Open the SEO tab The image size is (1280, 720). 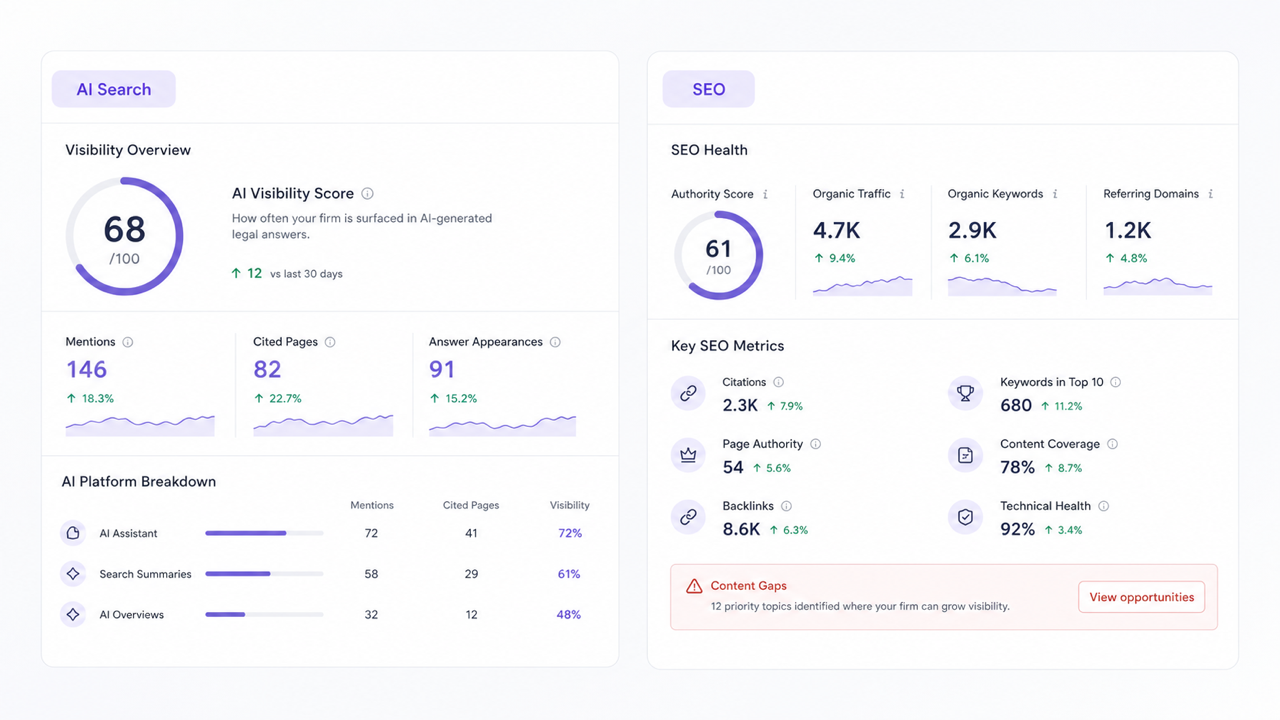pos(709,89)
